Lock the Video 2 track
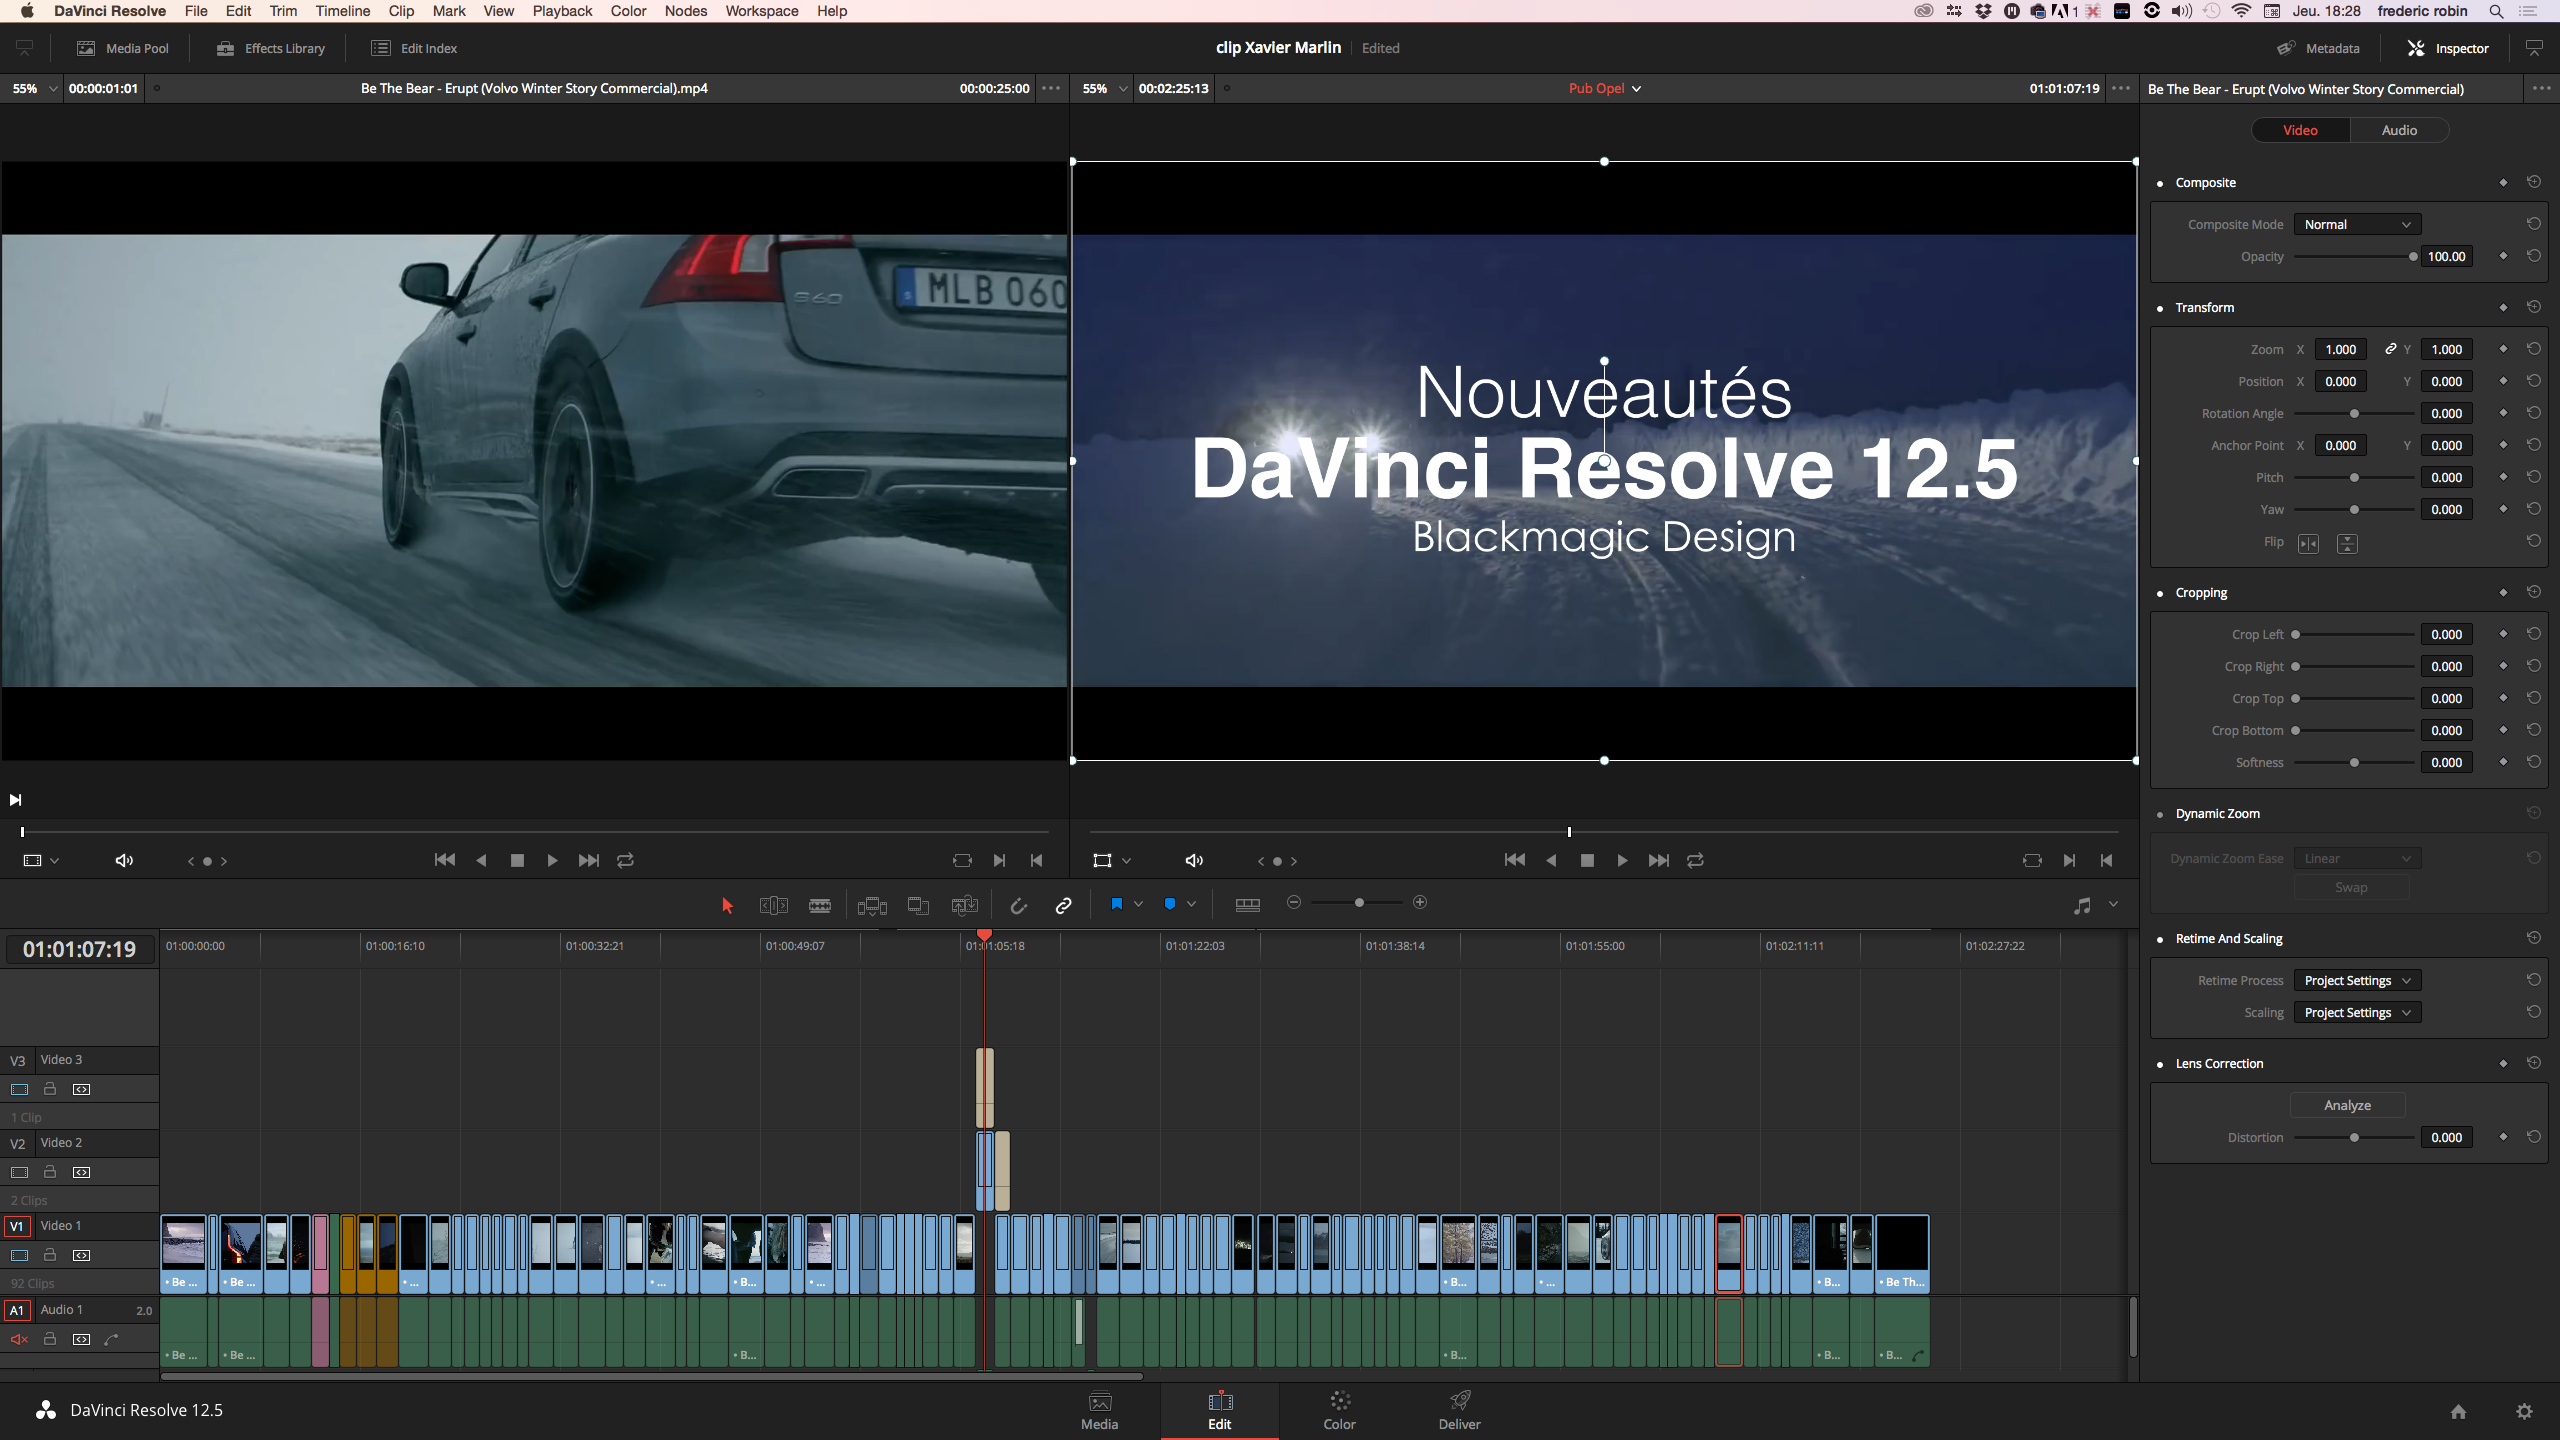 coord(50,1172)
